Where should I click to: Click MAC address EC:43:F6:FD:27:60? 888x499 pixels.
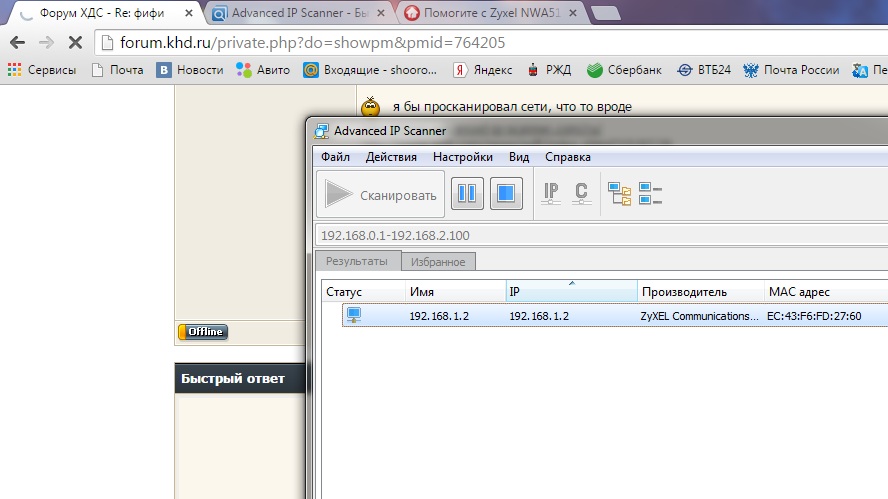[x=814, y=316]
